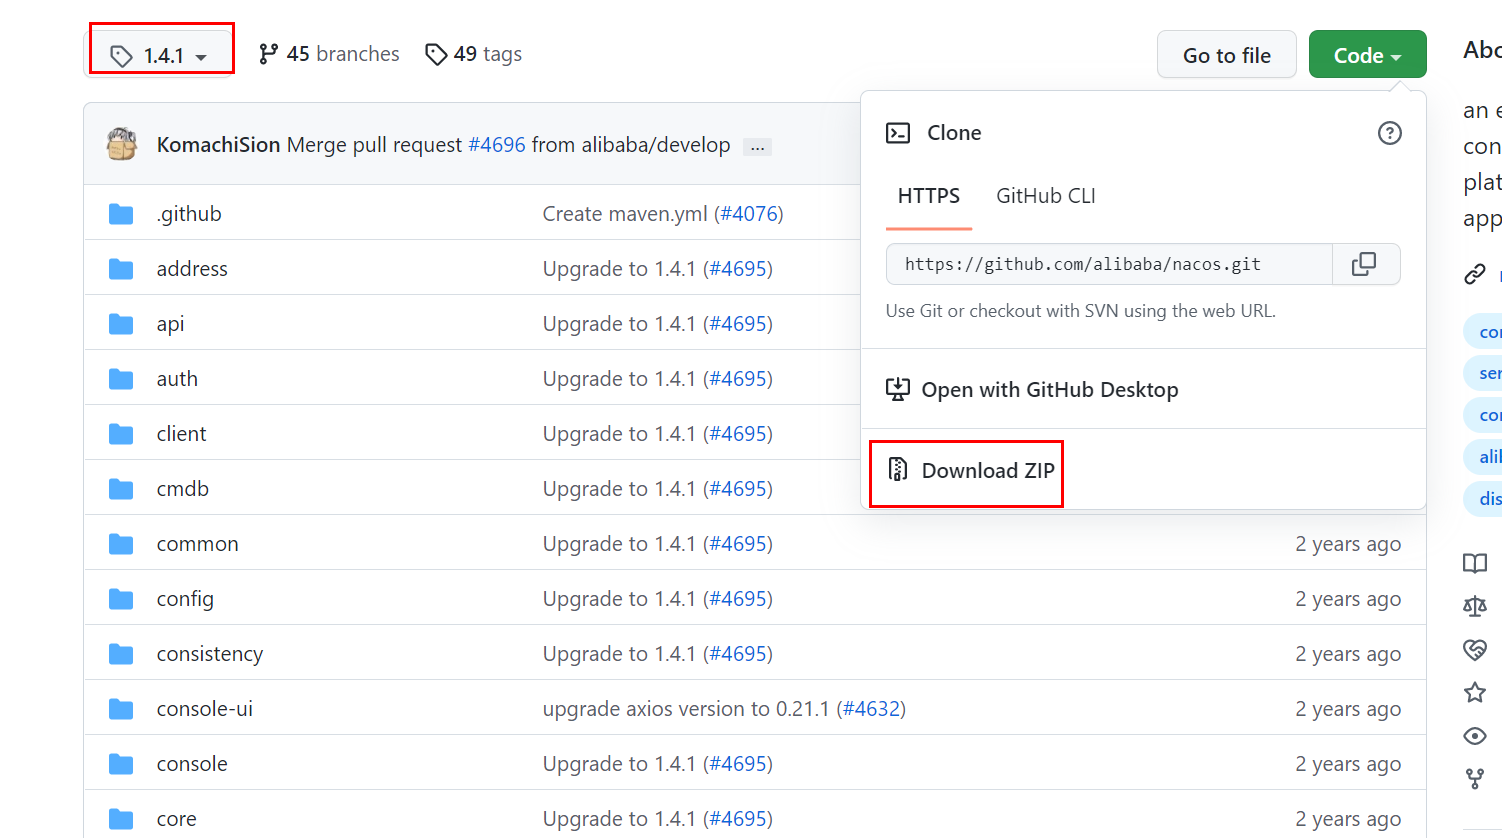Click the .github folder icon

(x=121, y=214)
